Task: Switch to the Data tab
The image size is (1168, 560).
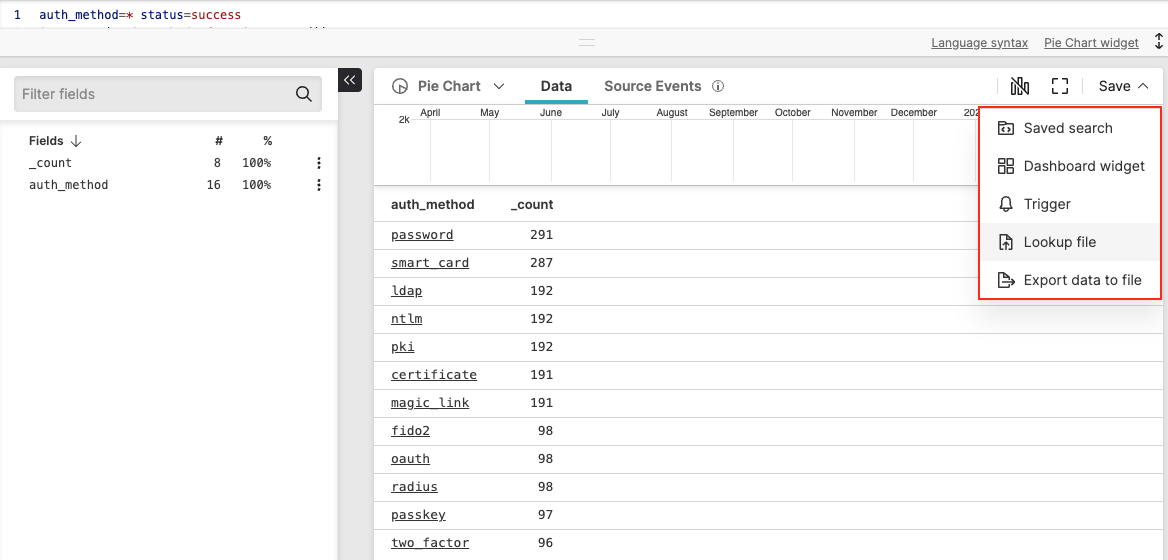Action: click(556, 86)
